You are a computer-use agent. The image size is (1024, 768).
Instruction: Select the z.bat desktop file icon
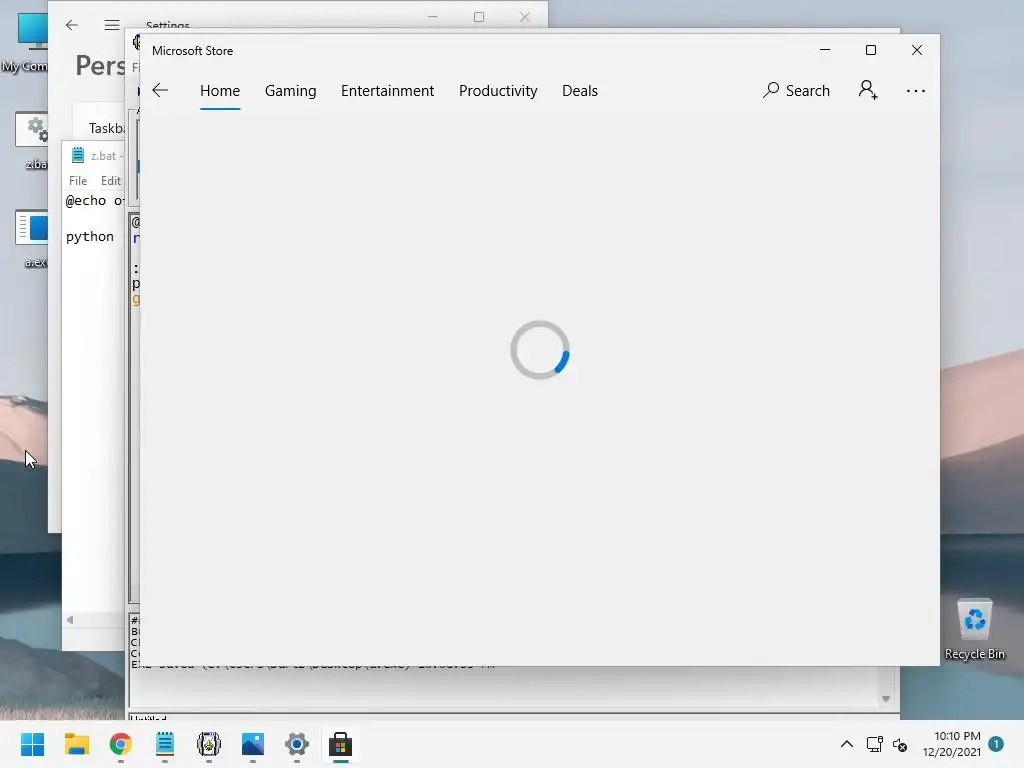click(x=32, y=140)
